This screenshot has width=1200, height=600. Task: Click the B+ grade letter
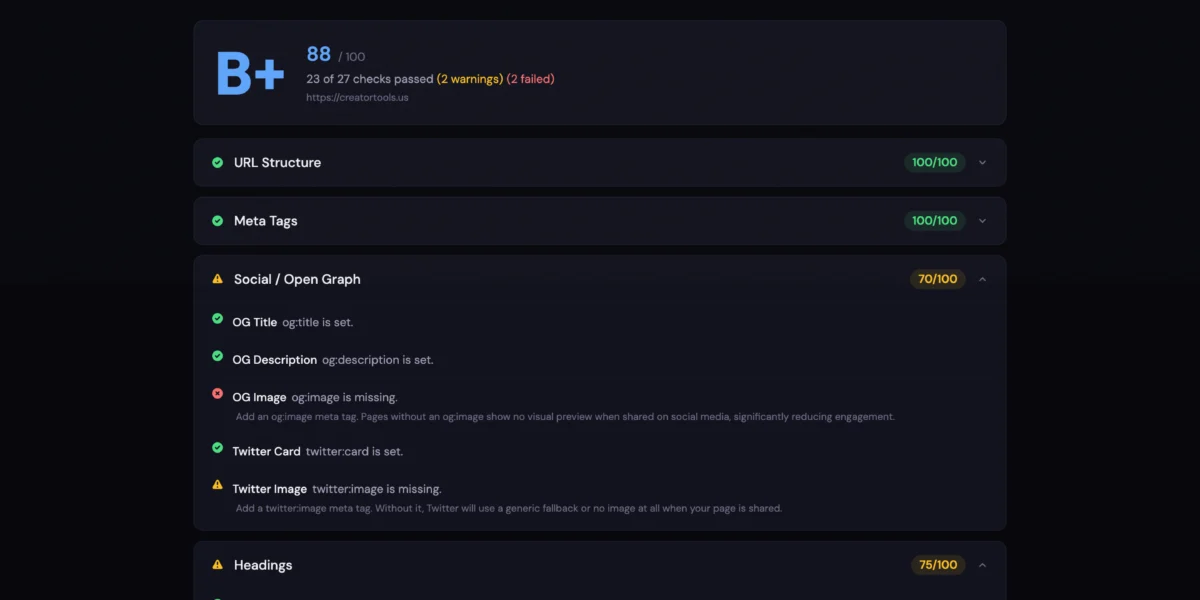tap(250, 73)
